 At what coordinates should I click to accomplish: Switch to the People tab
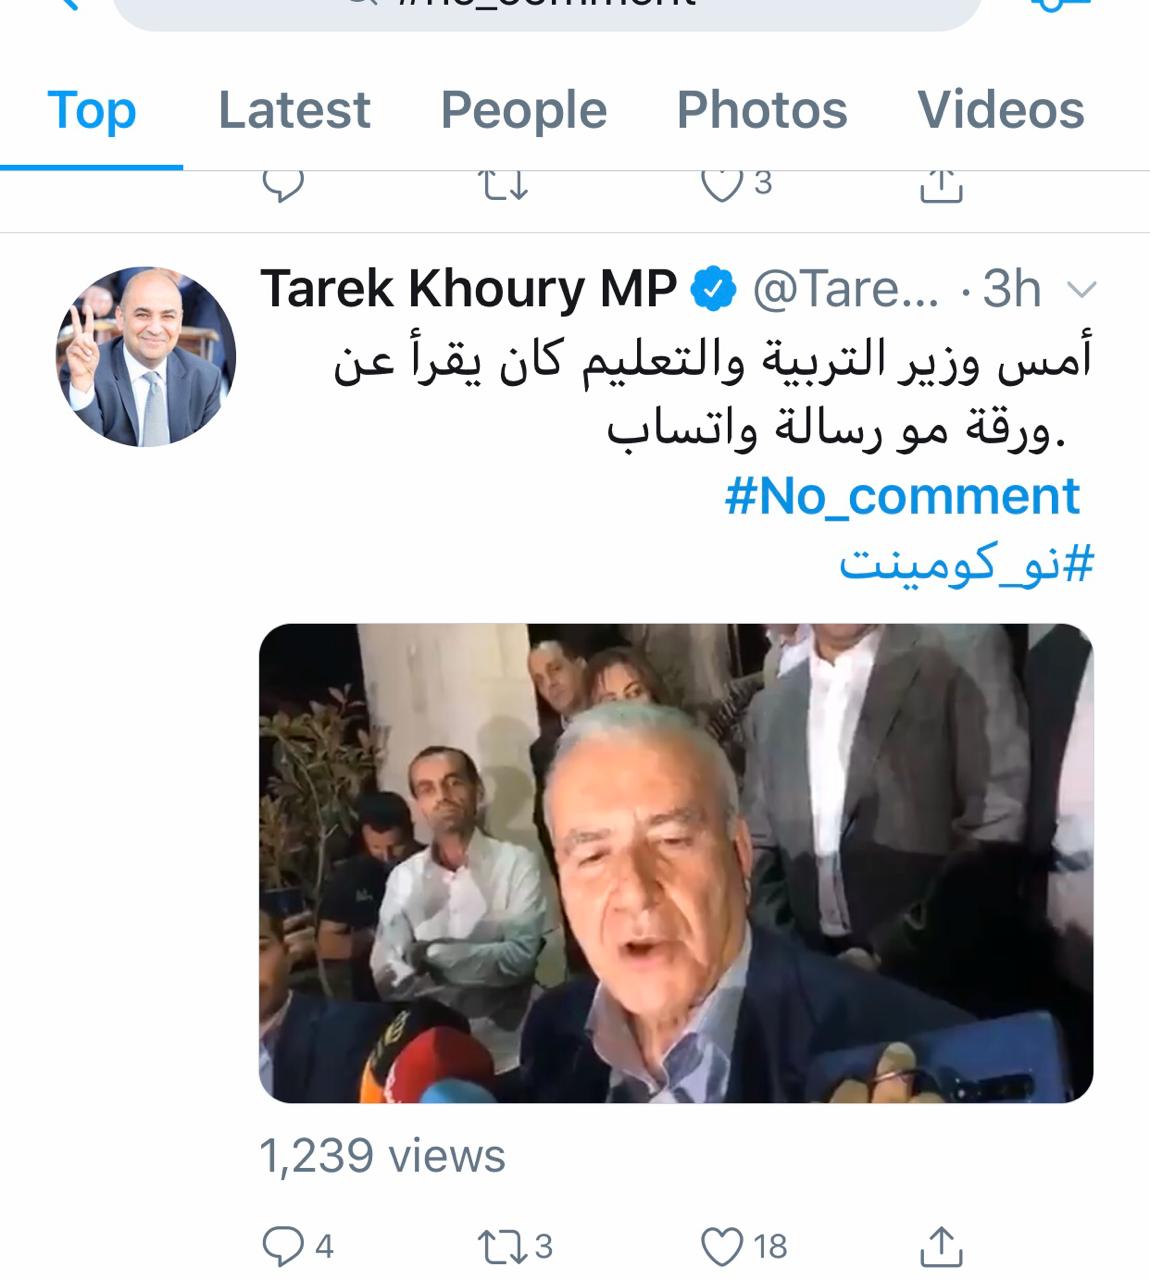tap(523, 110)
